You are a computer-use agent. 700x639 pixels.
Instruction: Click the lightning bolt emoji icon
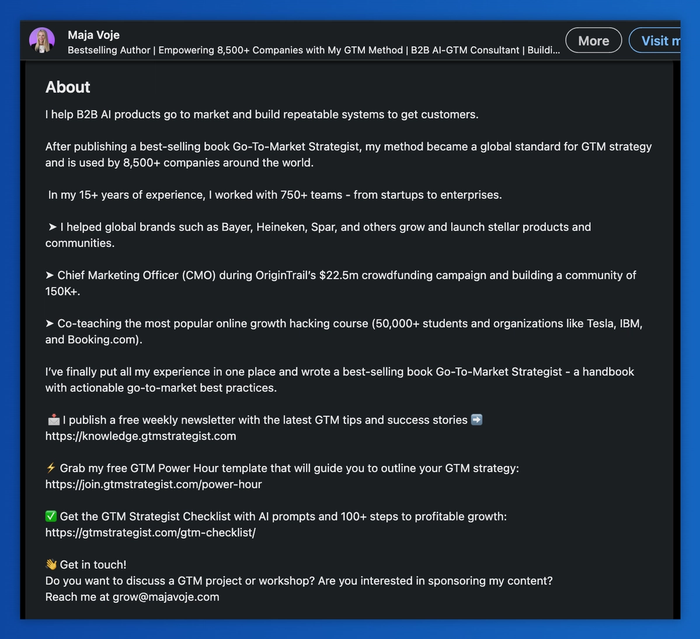(x=51, y=468)
